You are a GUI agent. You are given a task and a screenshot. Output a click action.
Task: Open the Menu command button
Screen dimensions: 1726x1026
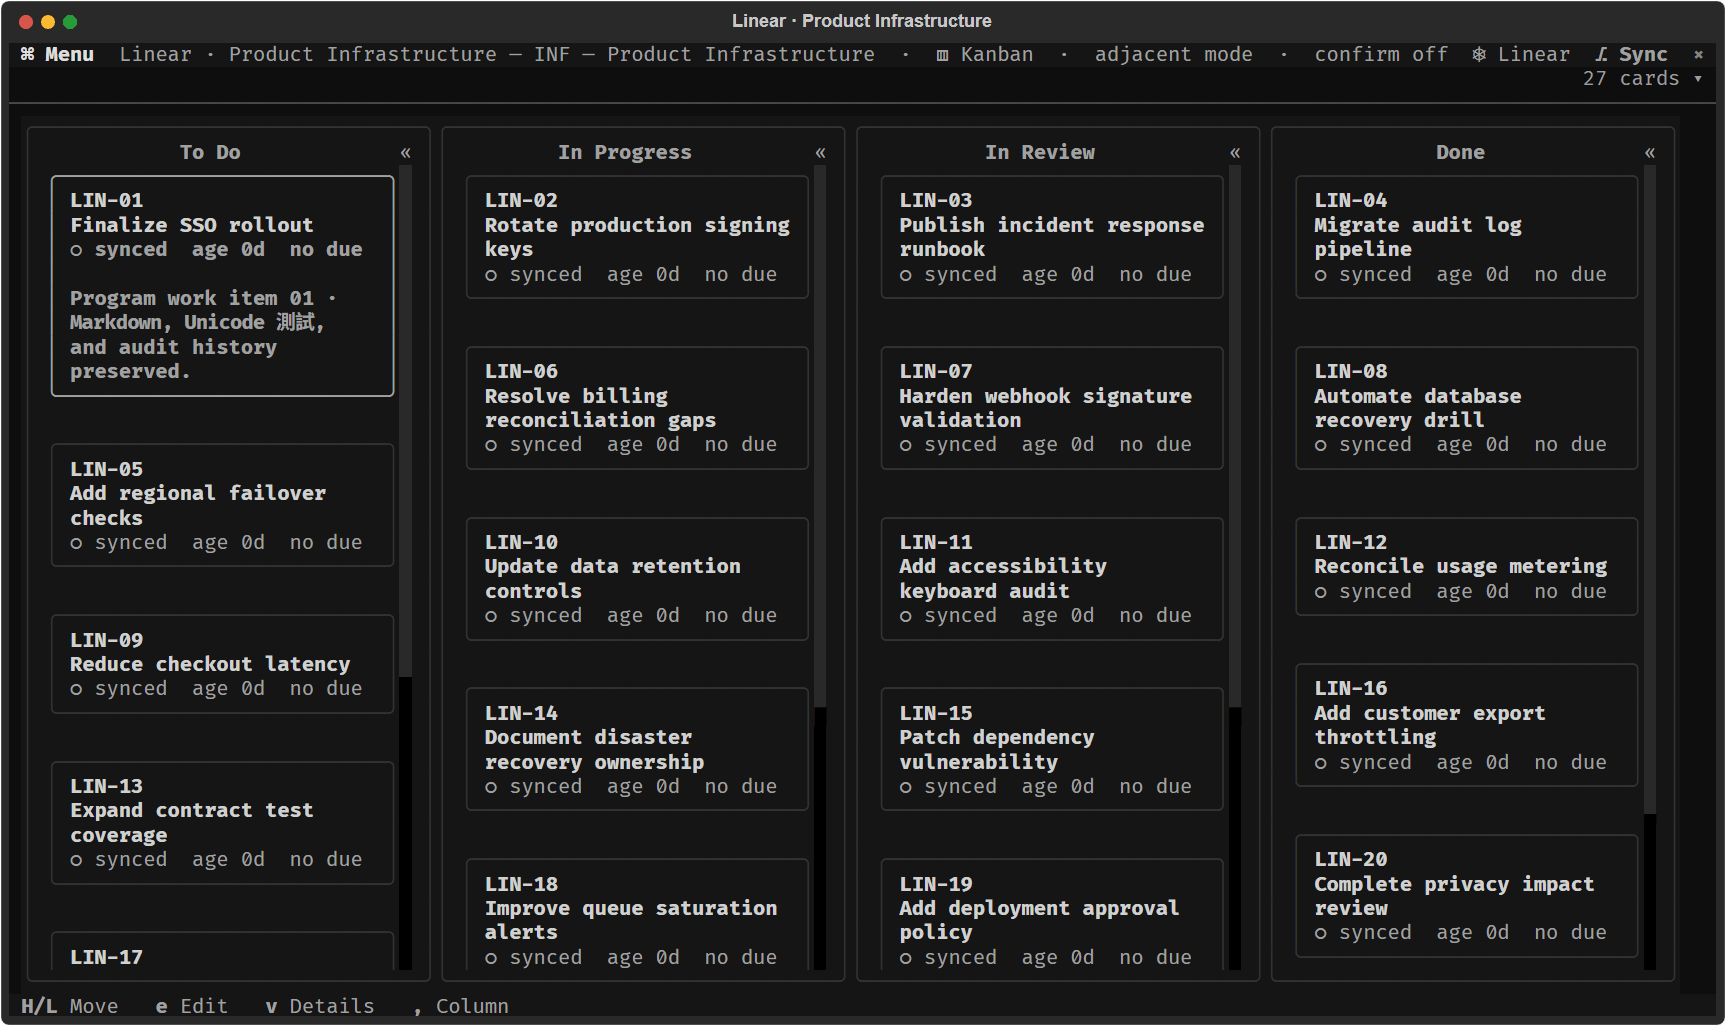coord(57,54)
